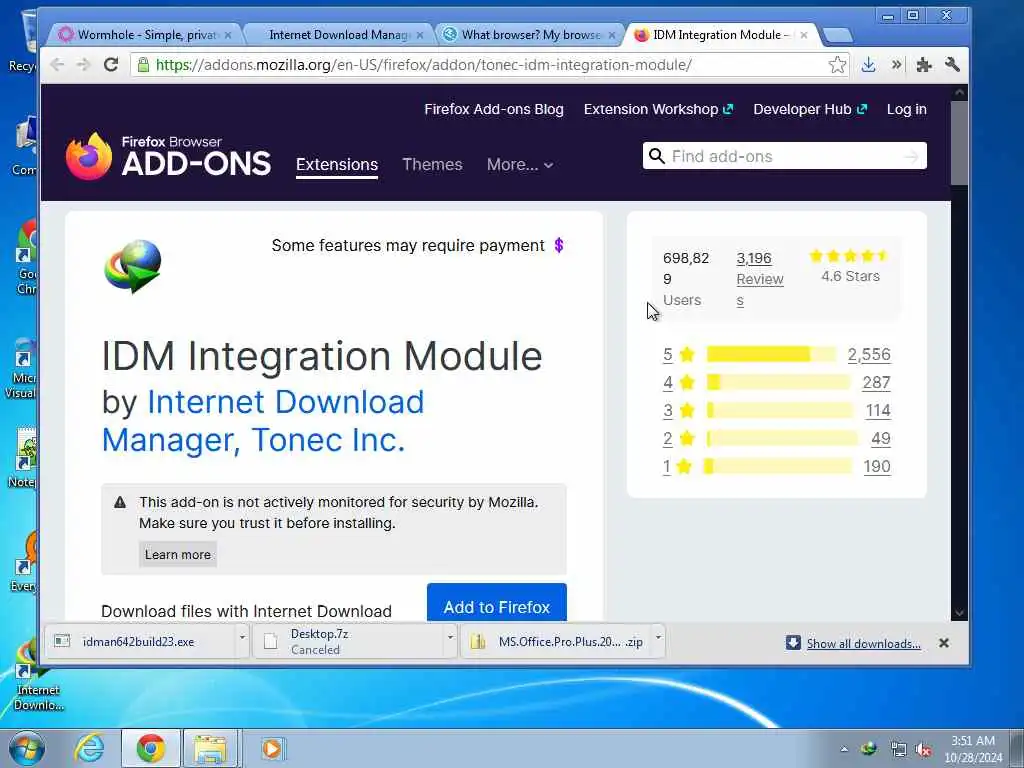
Task: Click the IDM add-on globe icon
Action: point(133,266)
